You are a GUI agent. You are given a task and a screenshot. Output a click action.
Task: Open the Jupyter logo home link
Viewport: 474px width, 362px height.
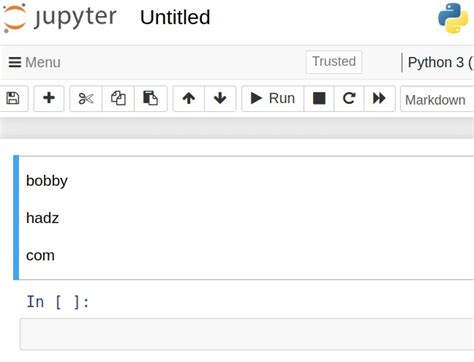pyautogui.click(x=60, y=17)
